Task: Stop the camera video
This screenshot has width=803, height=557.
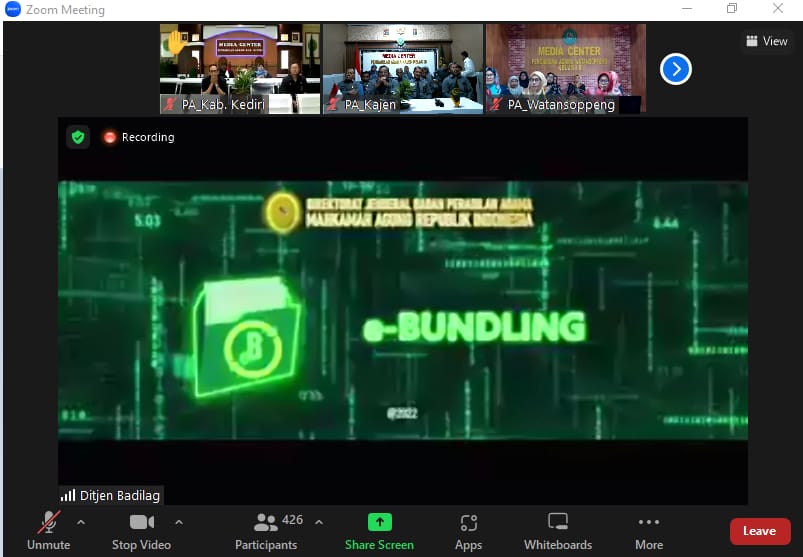Action: [x=141, y=531]
